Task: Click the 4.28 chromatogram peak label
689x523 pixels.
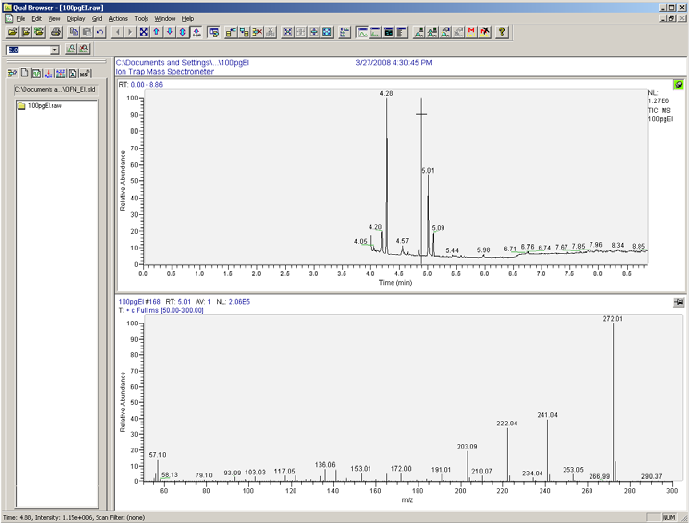Action: point(386,93)
